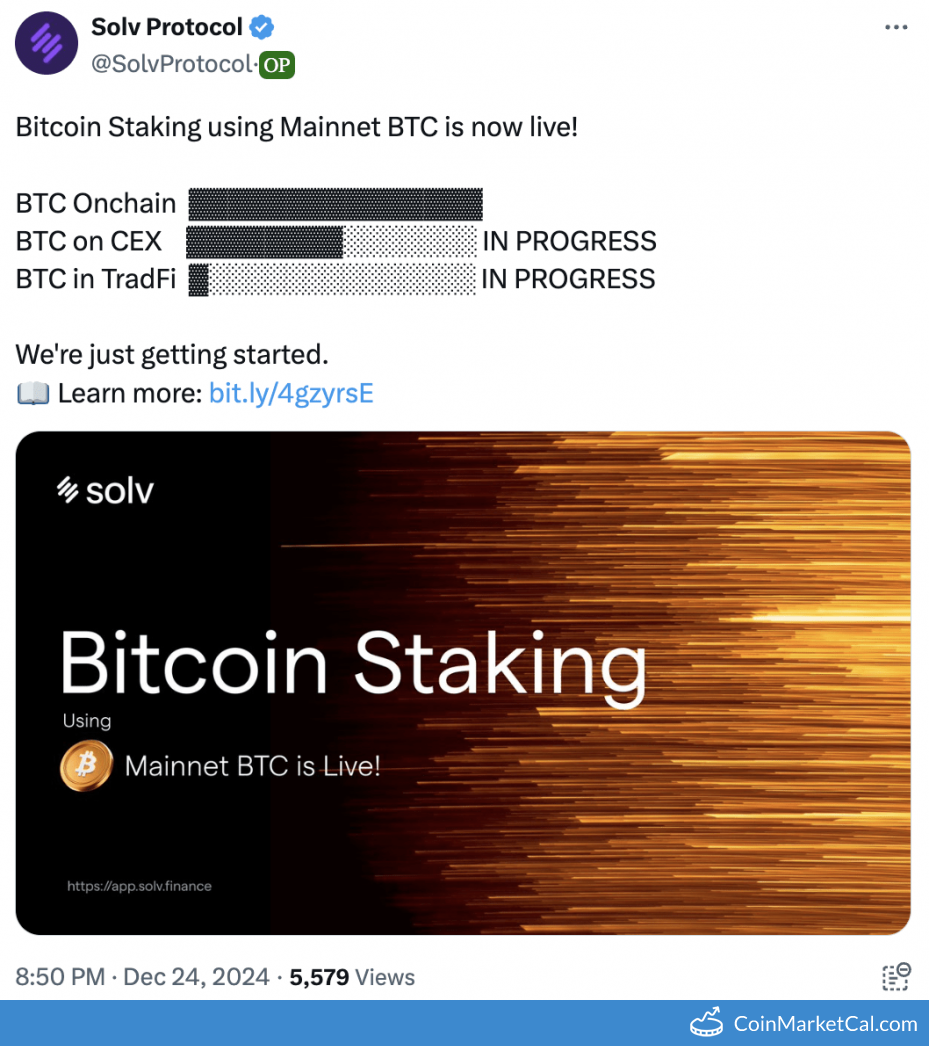Screen dimensions: 929x1046
Task: Click the open book emoji icon
Action: 33,394
